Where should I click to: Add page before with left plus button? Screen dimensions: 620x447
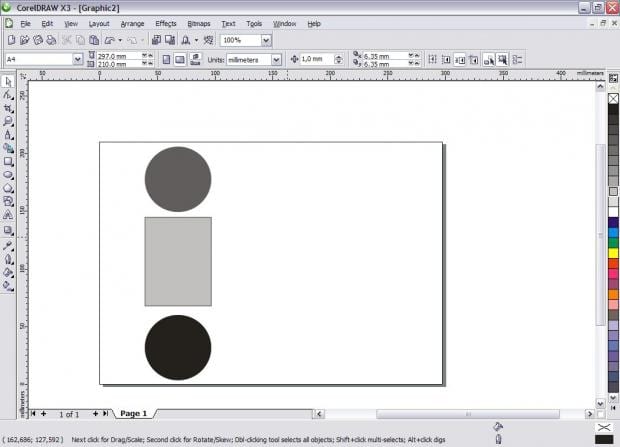pos(43,413)
